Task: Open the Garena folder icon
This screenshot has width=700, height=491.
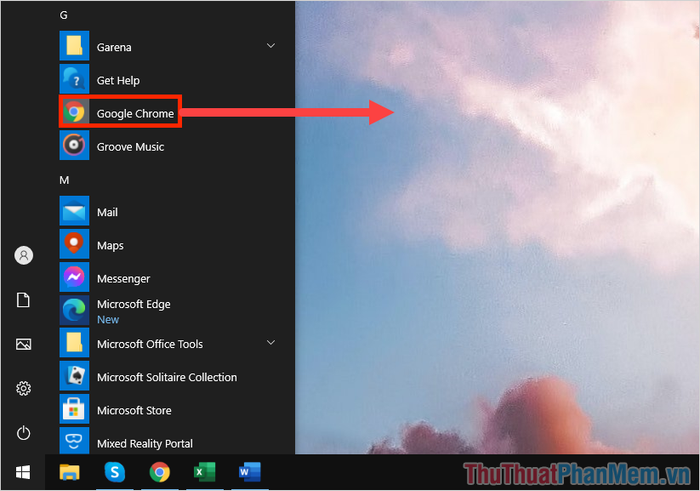Action: [74, 46]
